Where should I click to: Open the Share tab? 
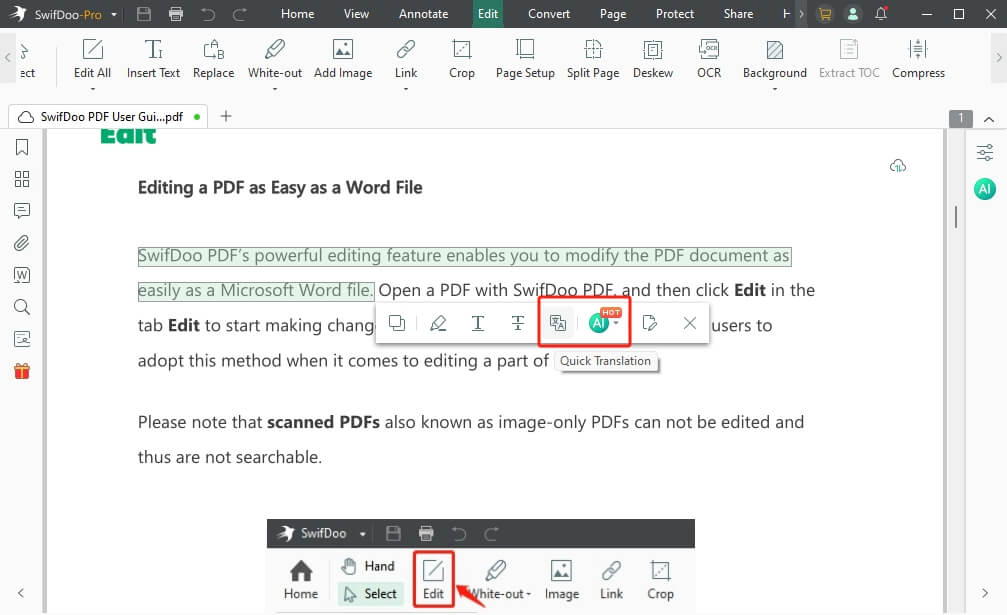click(738, 13)
